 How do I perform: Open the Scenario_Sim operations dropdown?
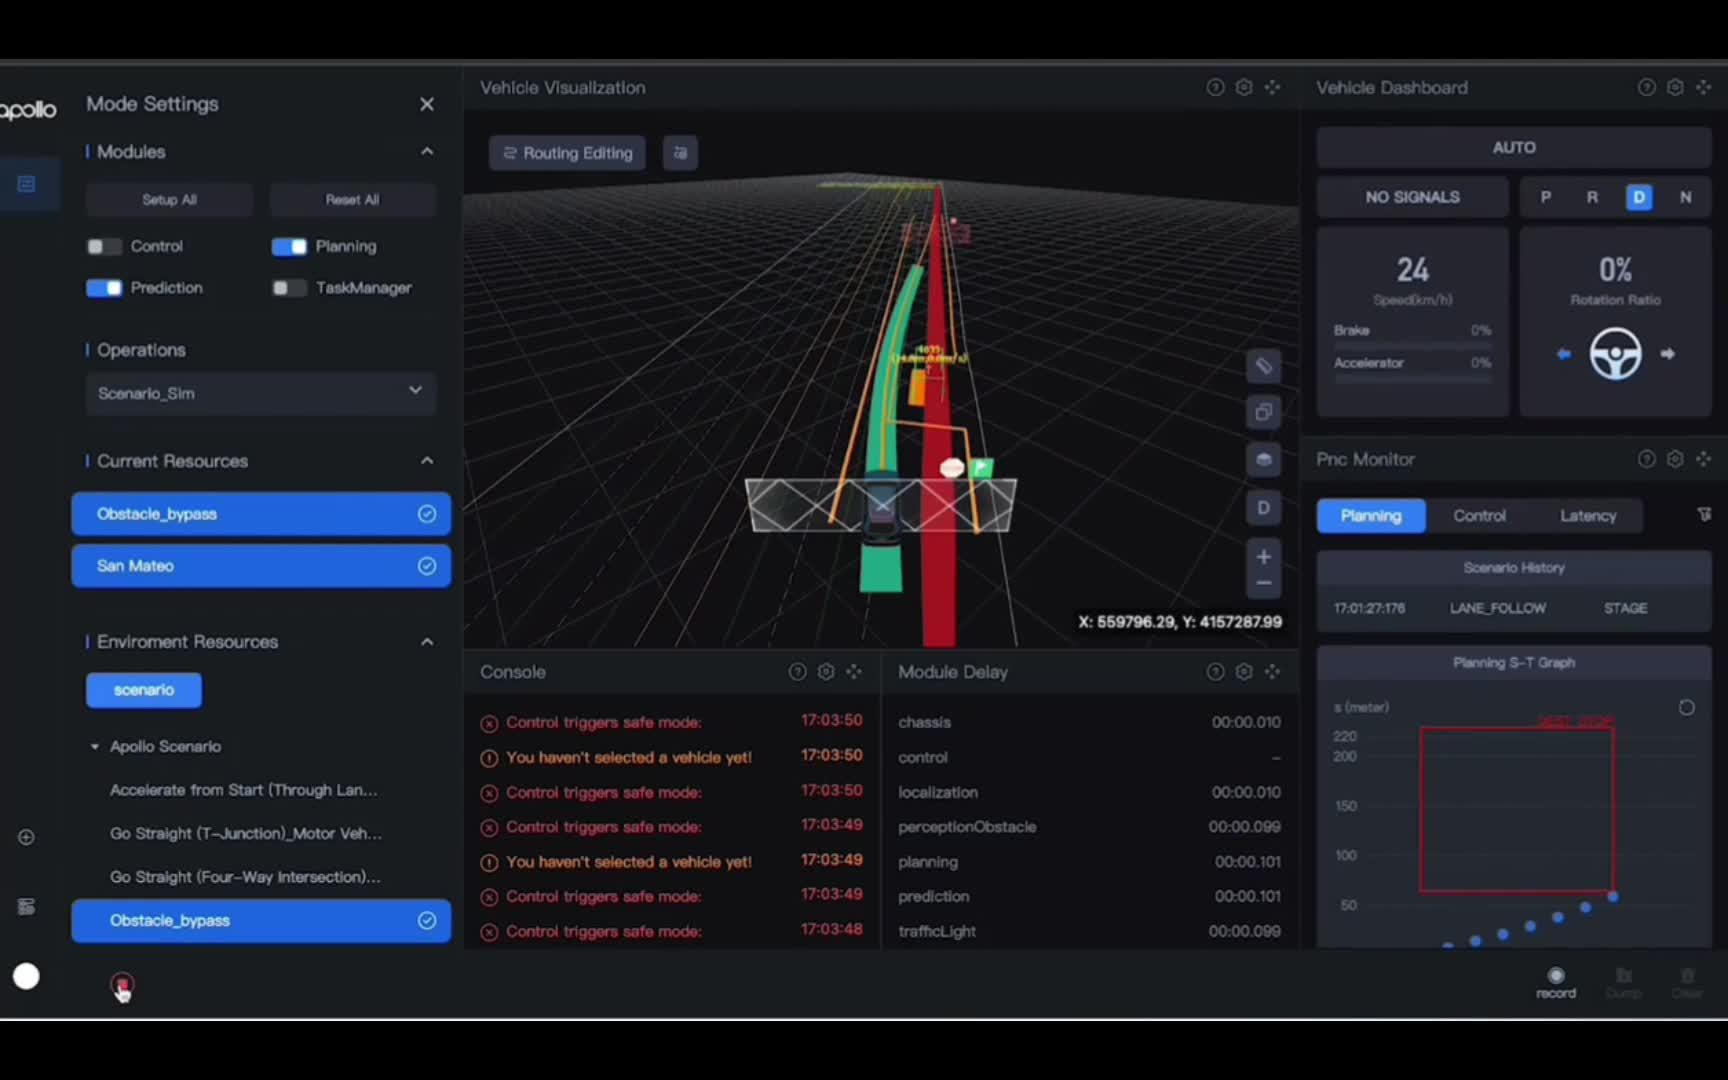(261, 393)
